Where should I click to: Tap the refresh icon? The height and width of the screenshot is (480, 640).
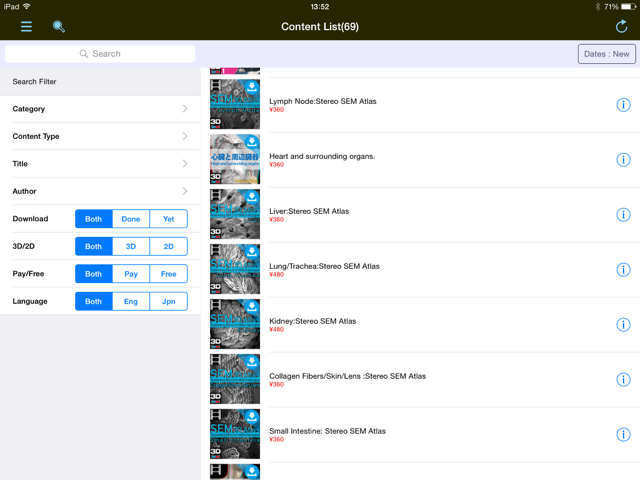click(x=622, y=26)
